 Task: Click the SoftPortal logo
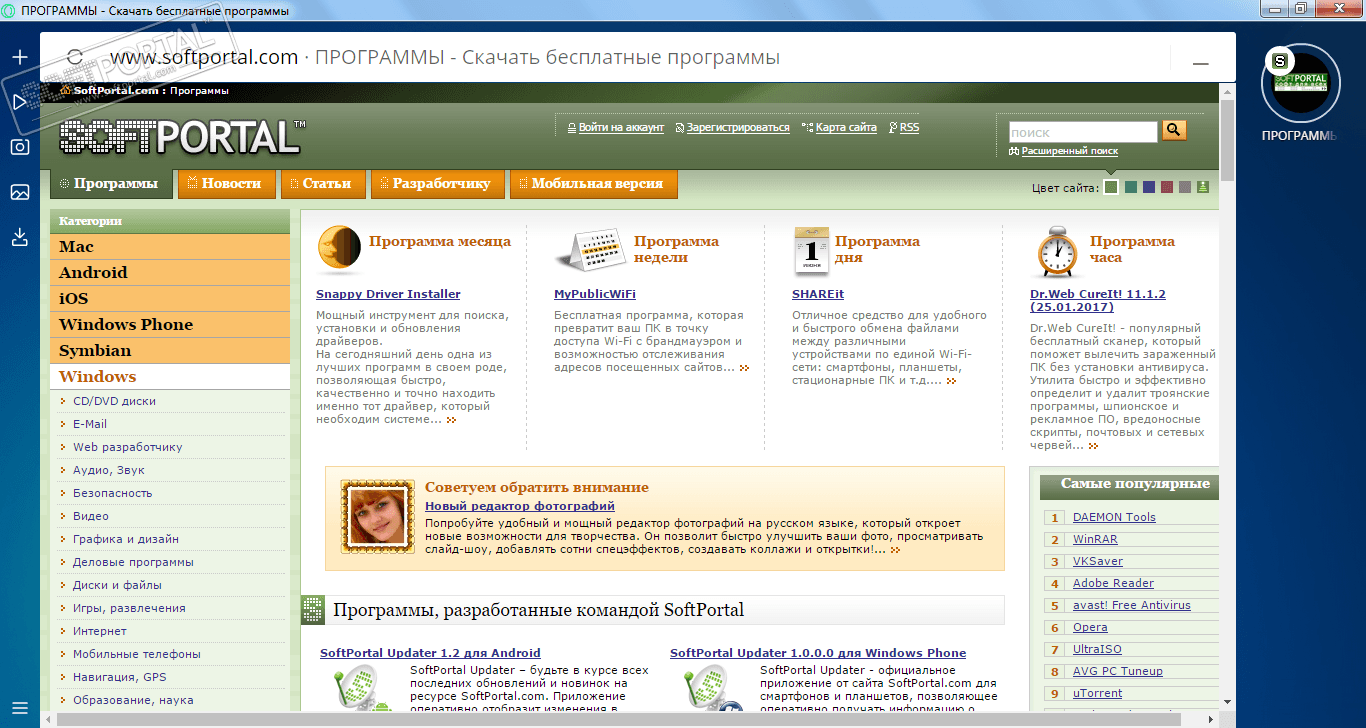coord(182,137)
